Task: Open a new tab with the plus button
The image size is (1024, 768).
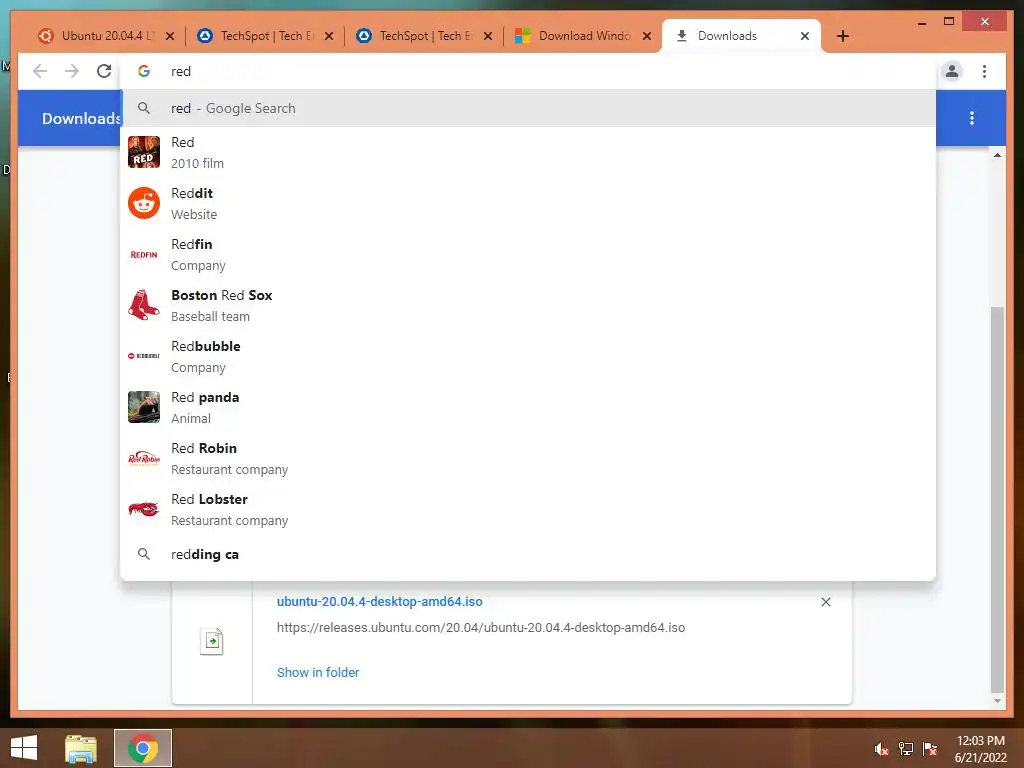Action: point(842,36)
